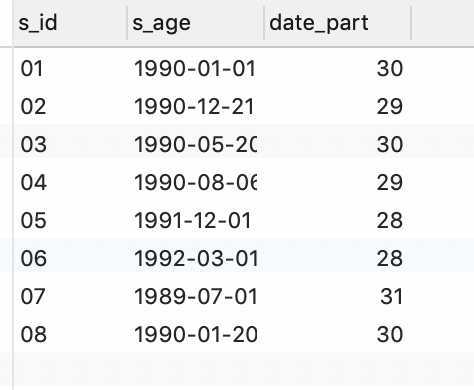
Task: Select the cell with date 1990-12-21
Action: pyautogui.click(x=195, y=107)
